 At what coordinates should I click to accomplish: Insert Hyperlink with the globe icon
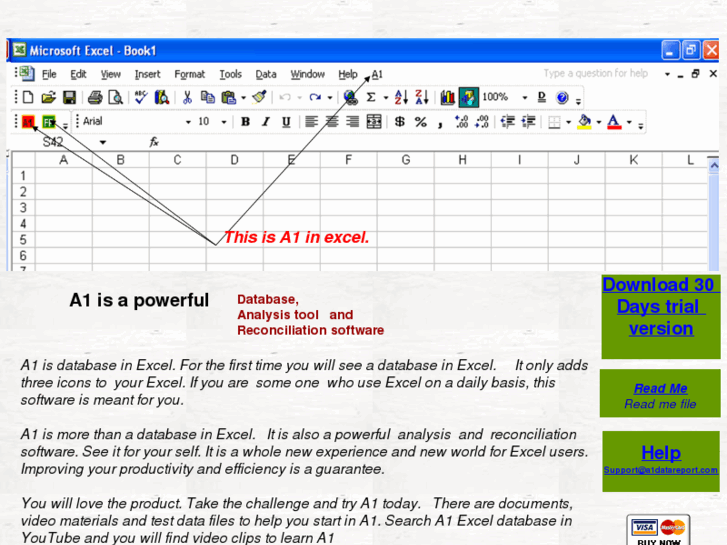pos(351,97)
